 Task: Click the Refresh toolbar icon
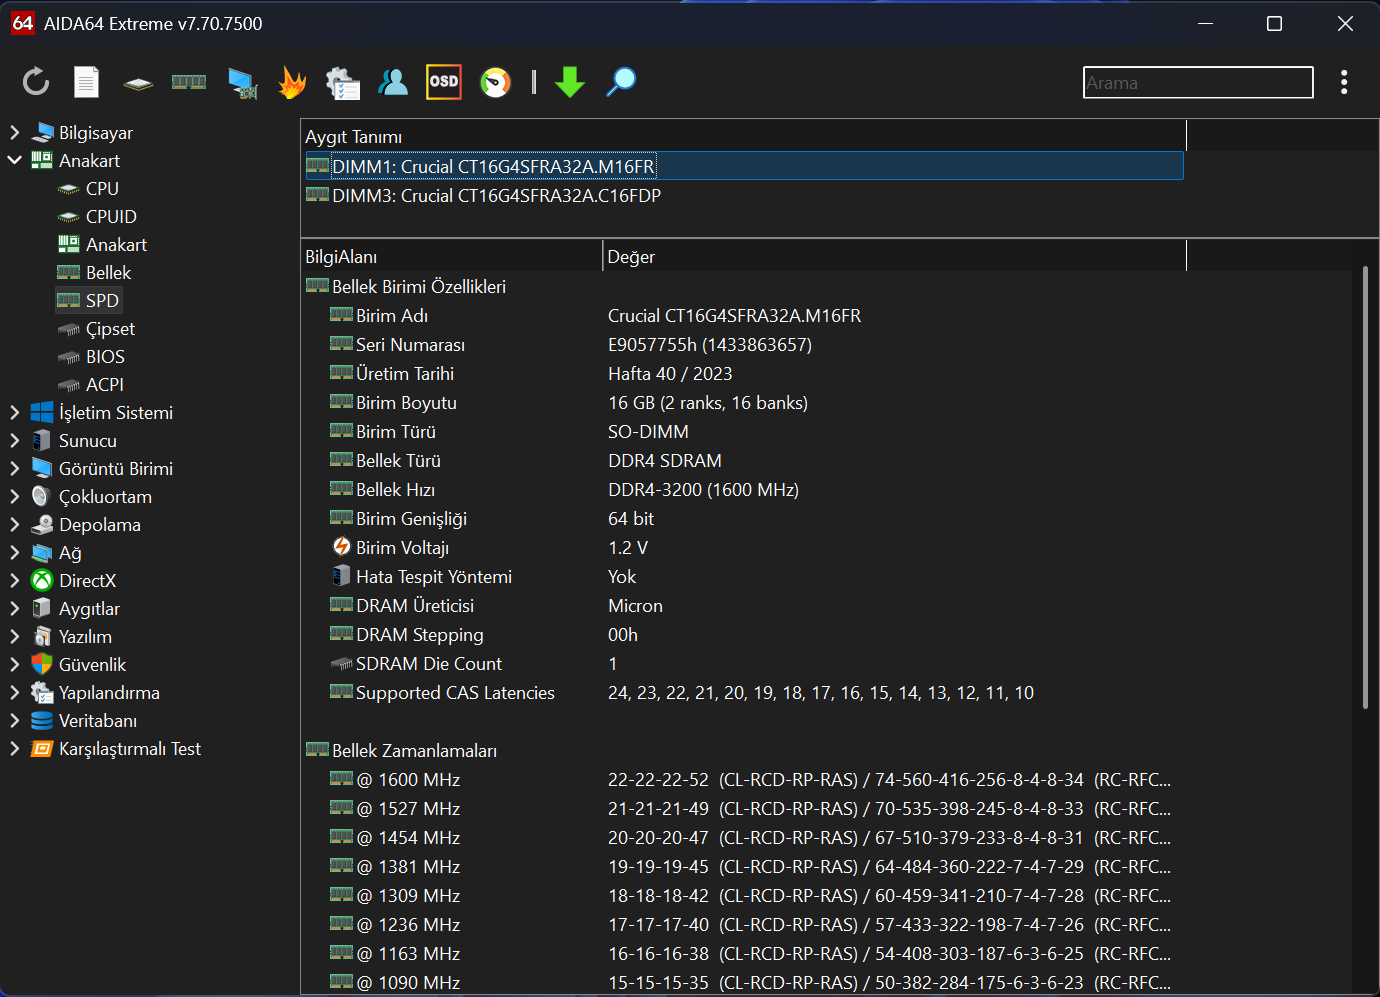36,82
